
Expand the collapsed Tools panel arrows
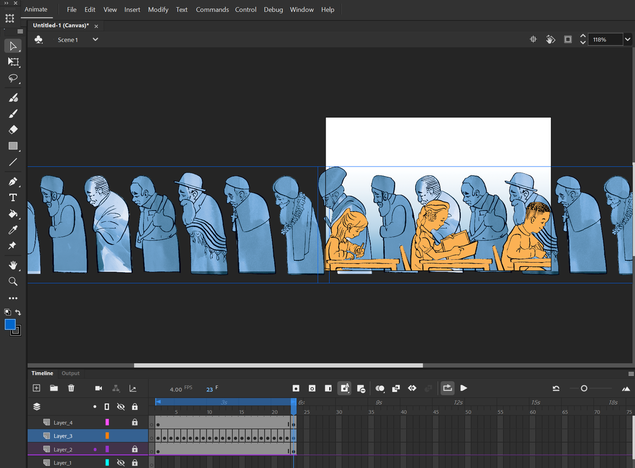pyautogui.click(x=6, y=3)
